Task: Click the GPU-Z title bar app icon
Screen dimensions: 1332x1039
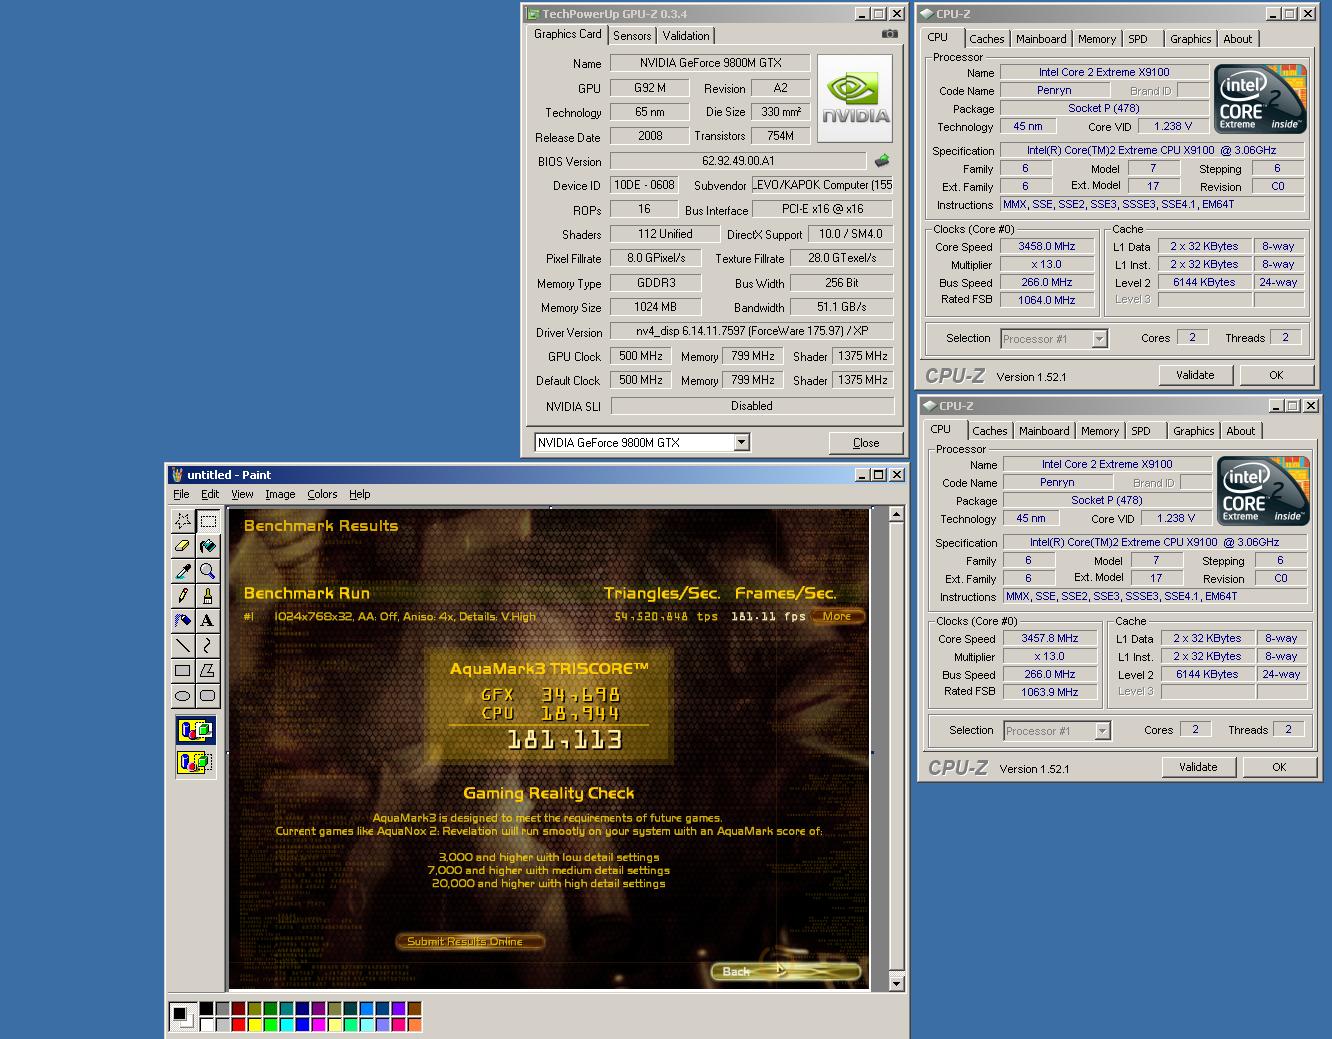Action: pos(532,14)
